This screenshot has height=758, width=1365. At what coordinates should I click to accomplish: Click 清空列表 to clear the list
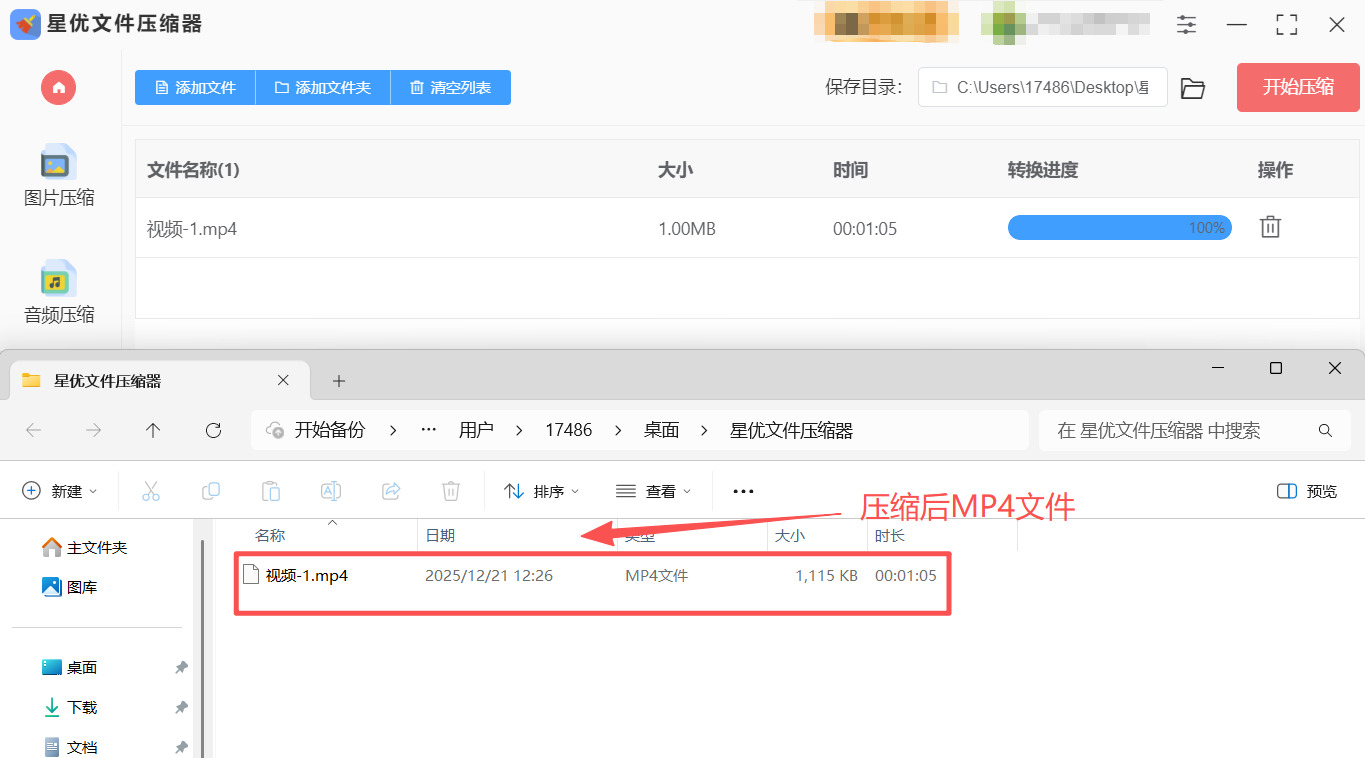(450, 88)
